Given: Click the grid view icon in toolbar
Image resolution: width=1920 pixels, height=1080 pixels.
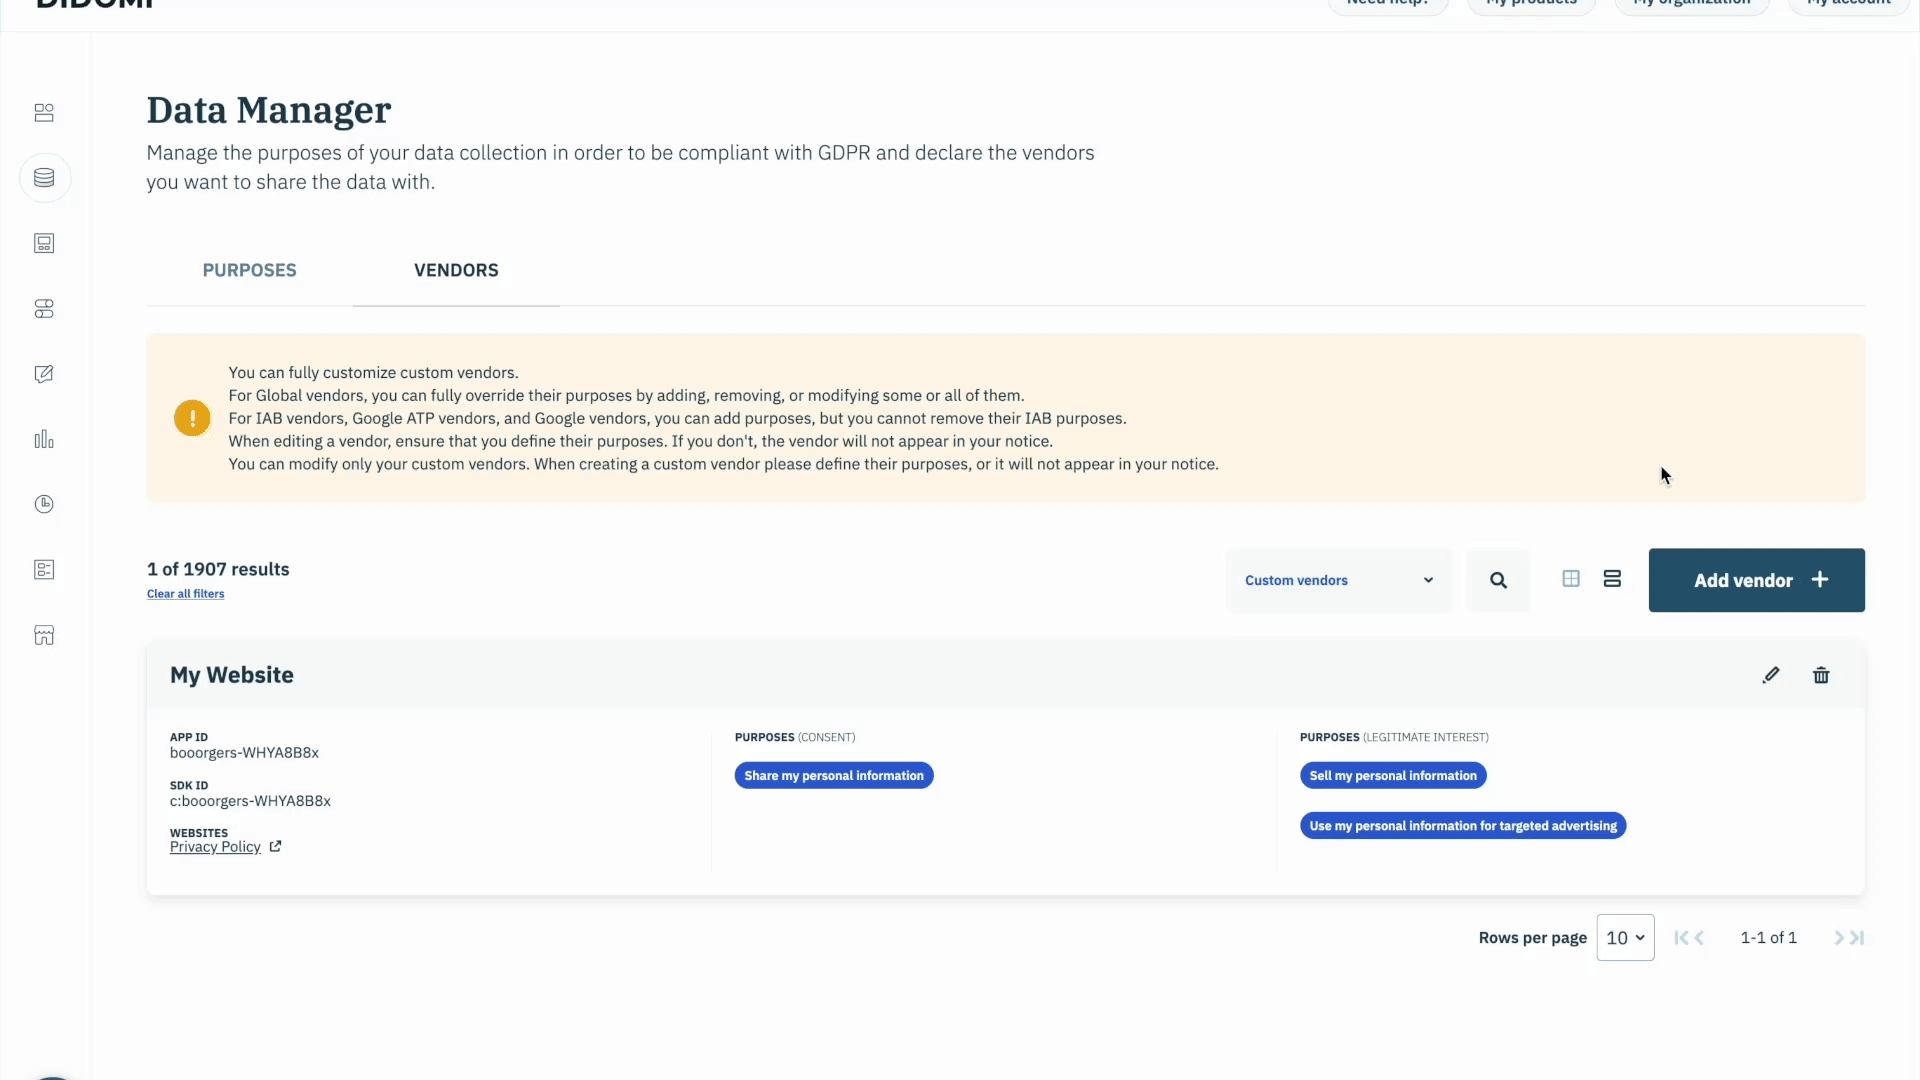Looking at the screenshot, I should click(1571, 578).
